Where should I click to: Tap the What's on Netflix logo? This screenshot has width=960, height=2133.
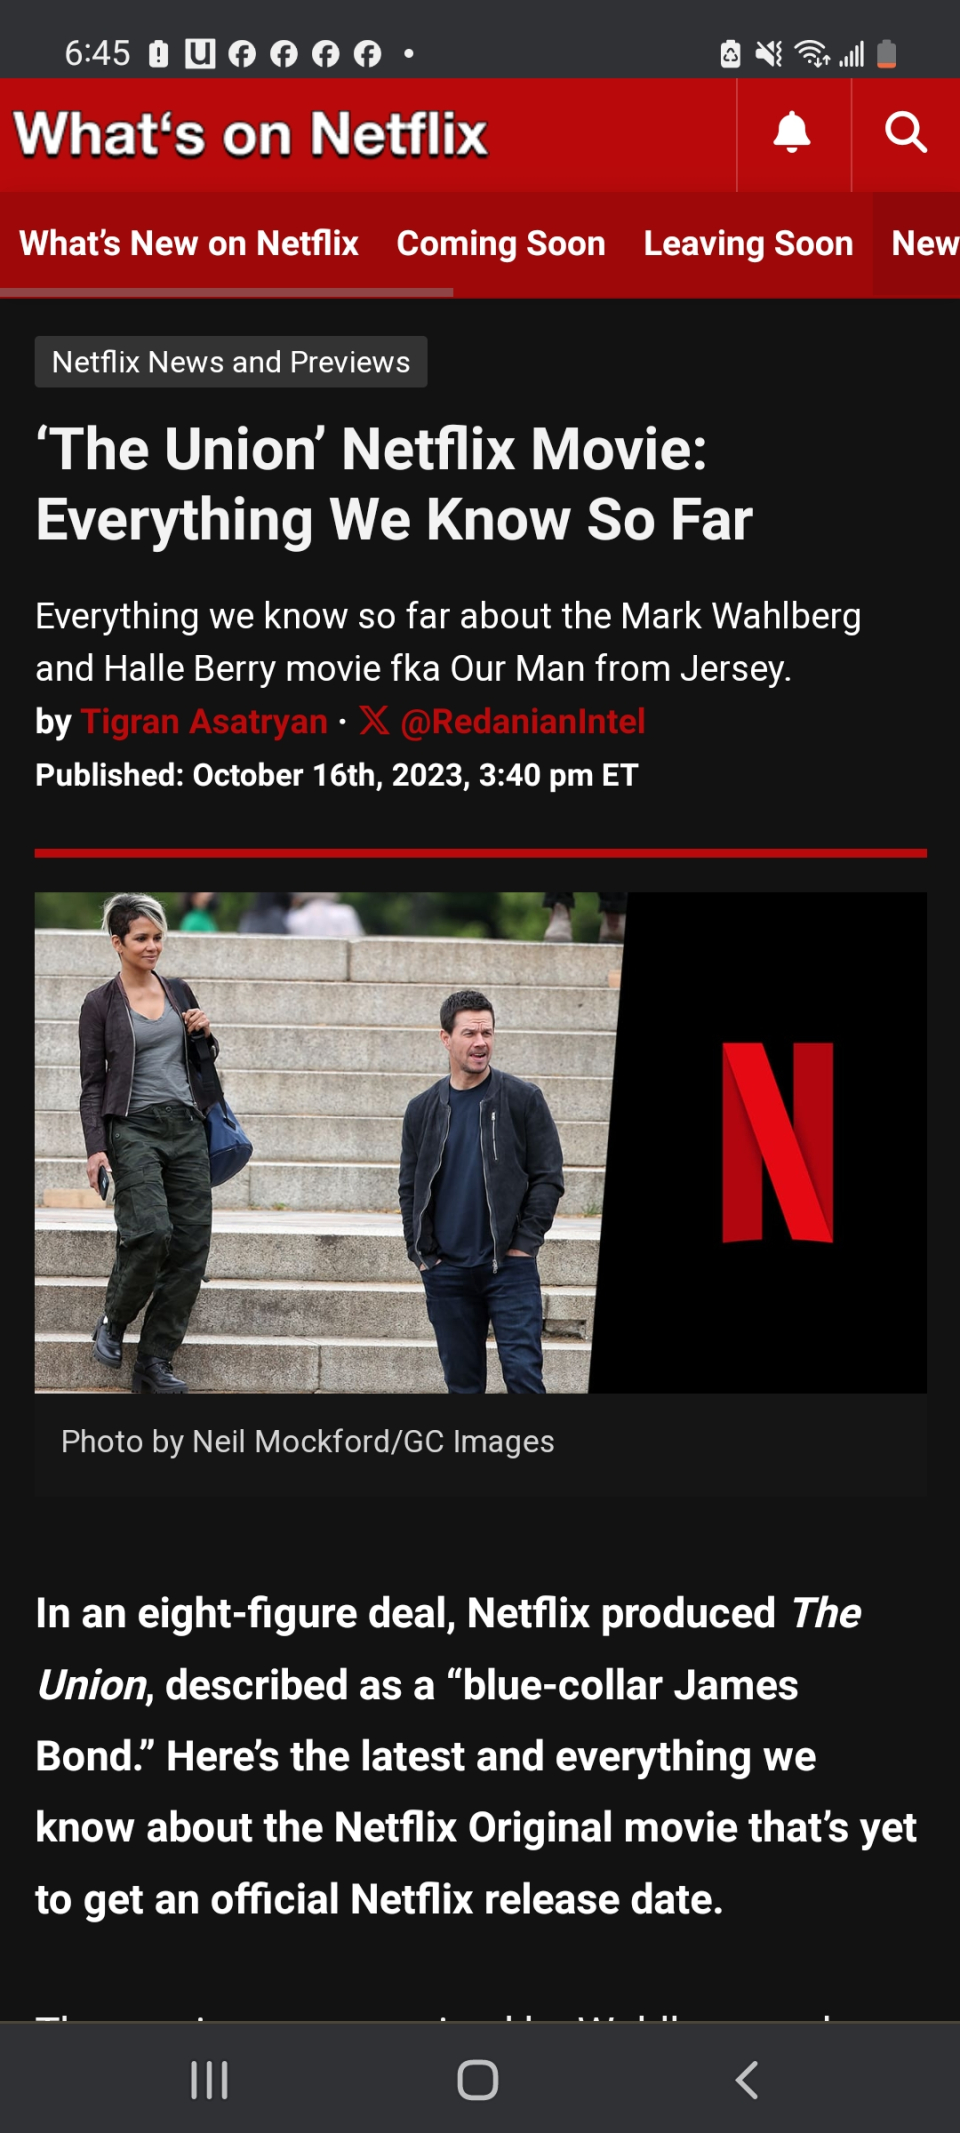coord(250,134)
